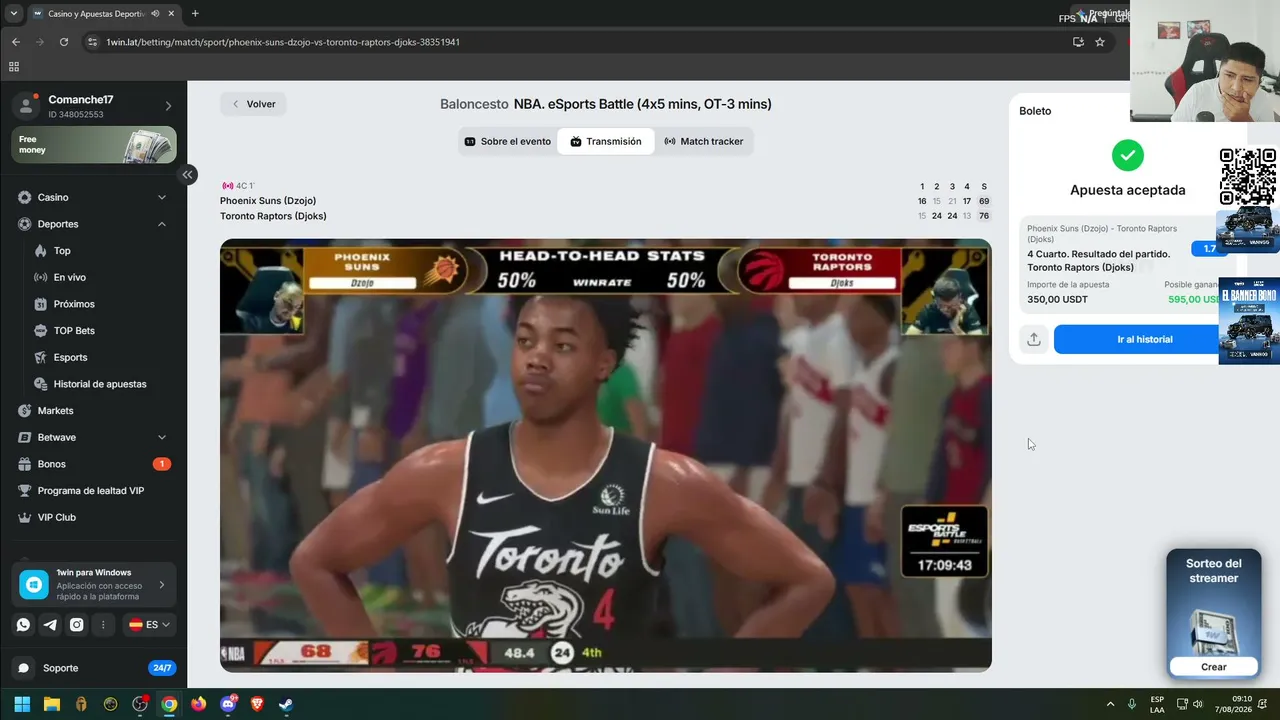Screen dimensions: 1280x720
Task: Show more social links via three-dot icon
Action: [x=103, y=625]
